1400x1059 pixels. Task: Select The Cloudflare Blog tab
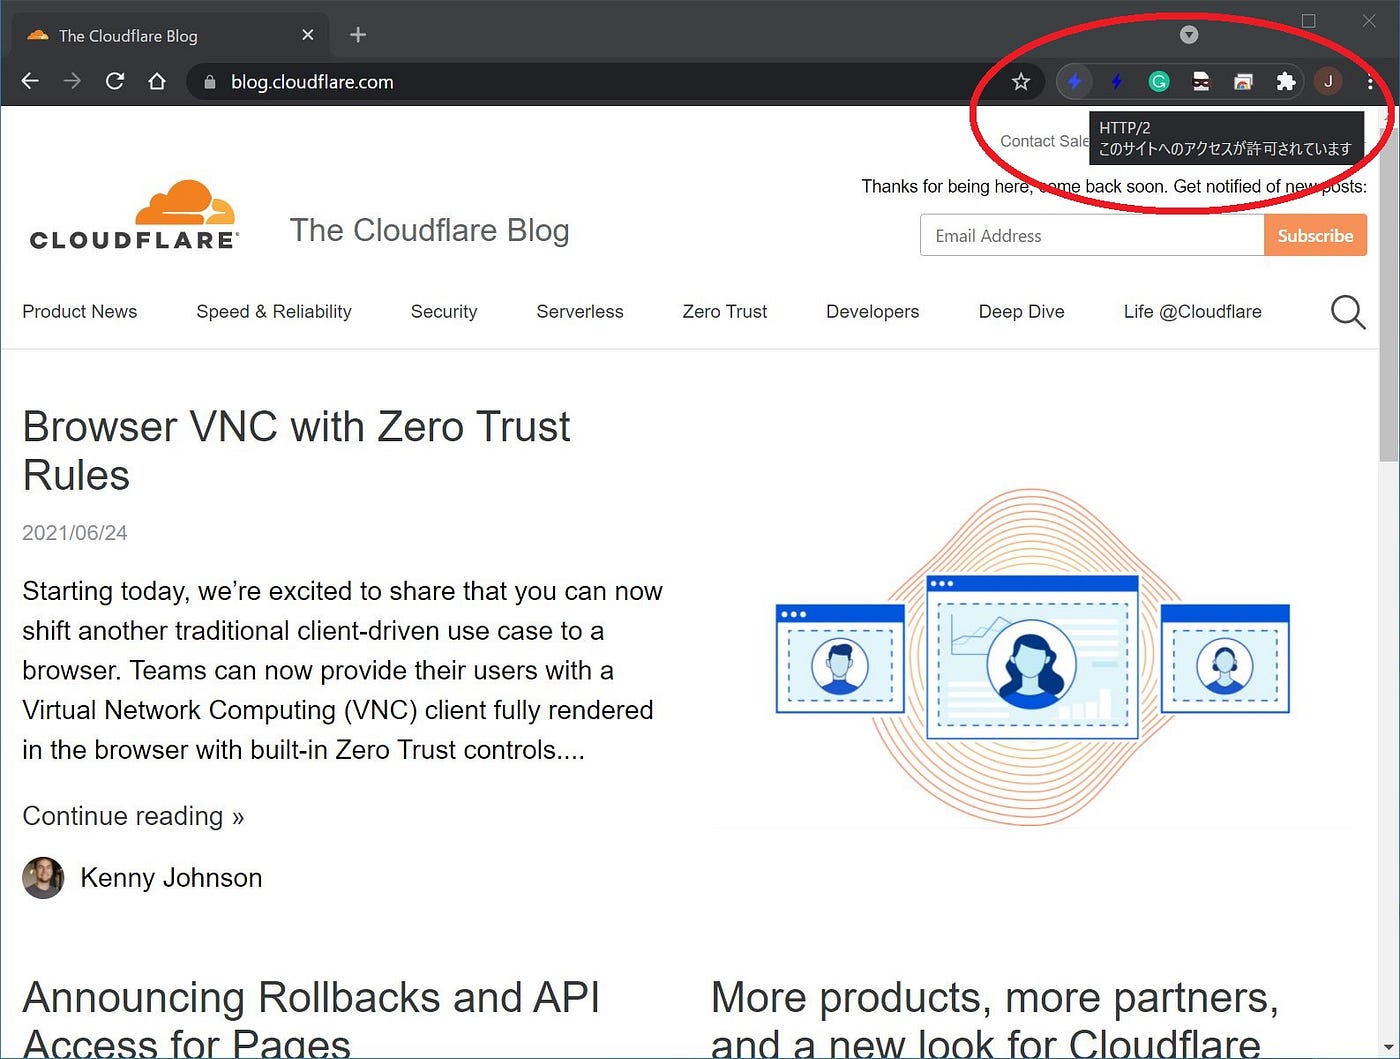(x=170, y=35)
